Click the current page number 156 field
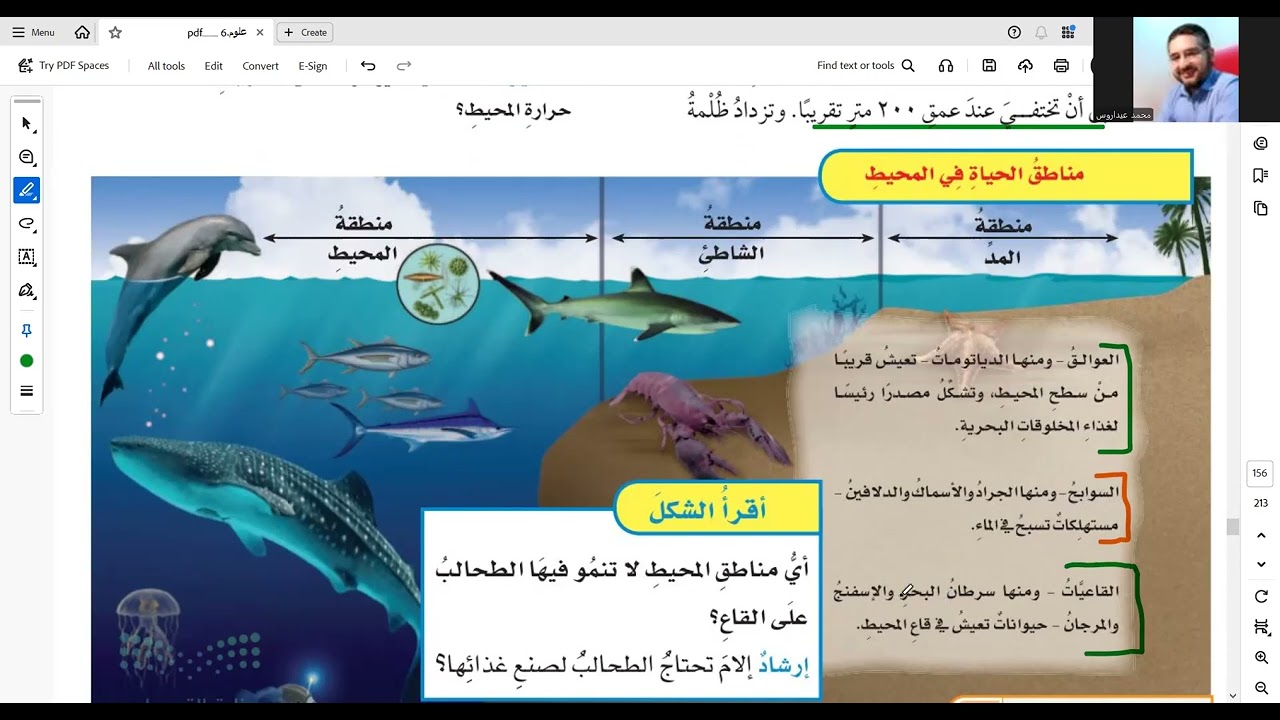This screenshot has width=1280, height=720. pyautogui.click(x=1260, y=474)
